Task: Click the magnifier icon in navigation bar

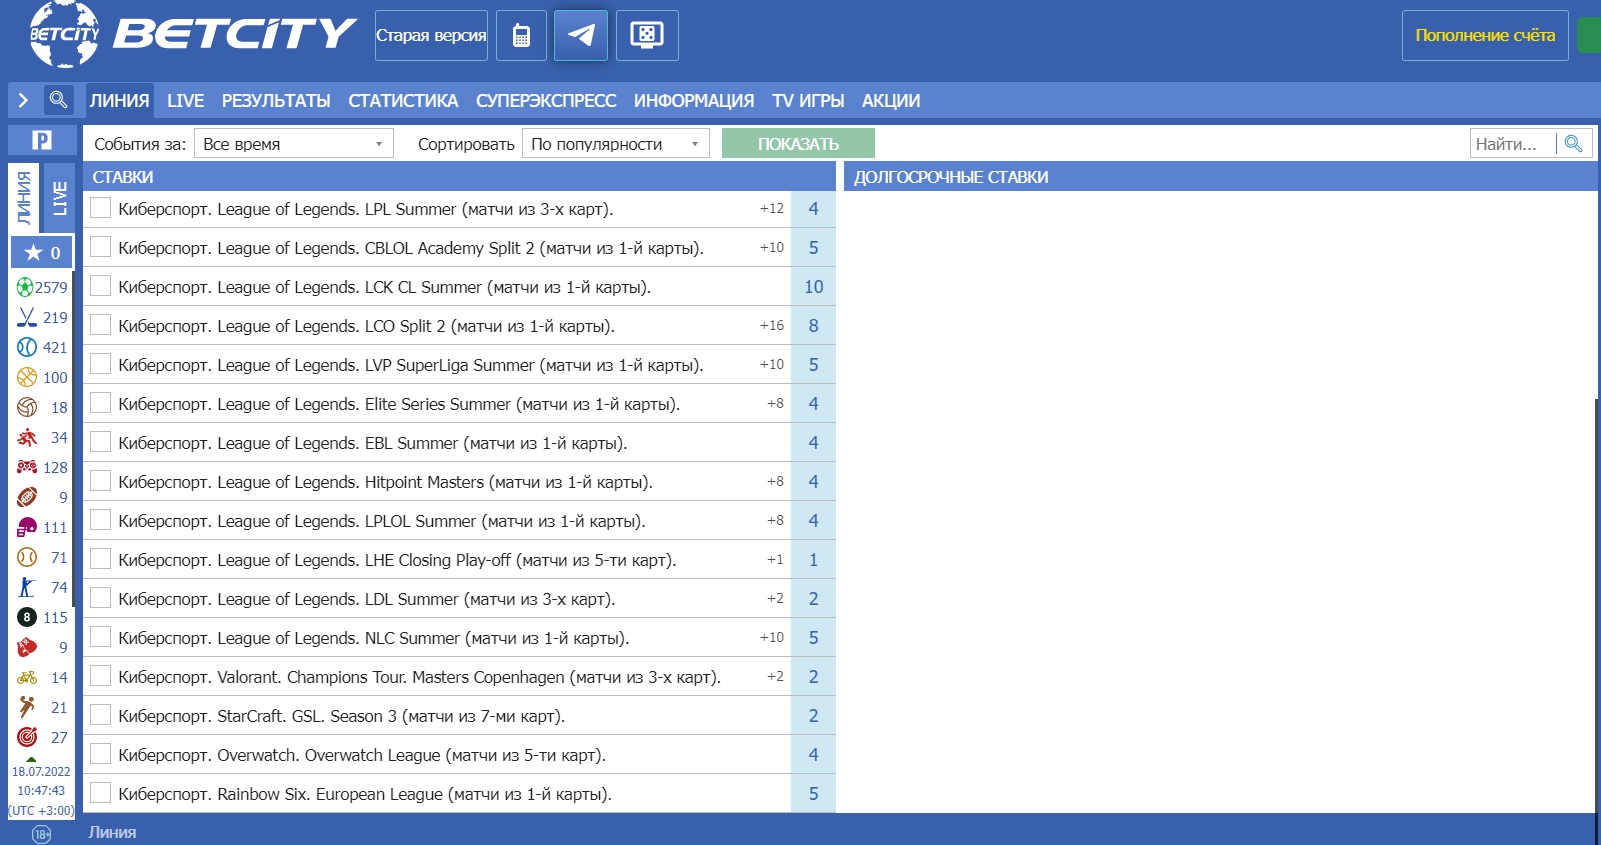Action: (x=58, y=100)
